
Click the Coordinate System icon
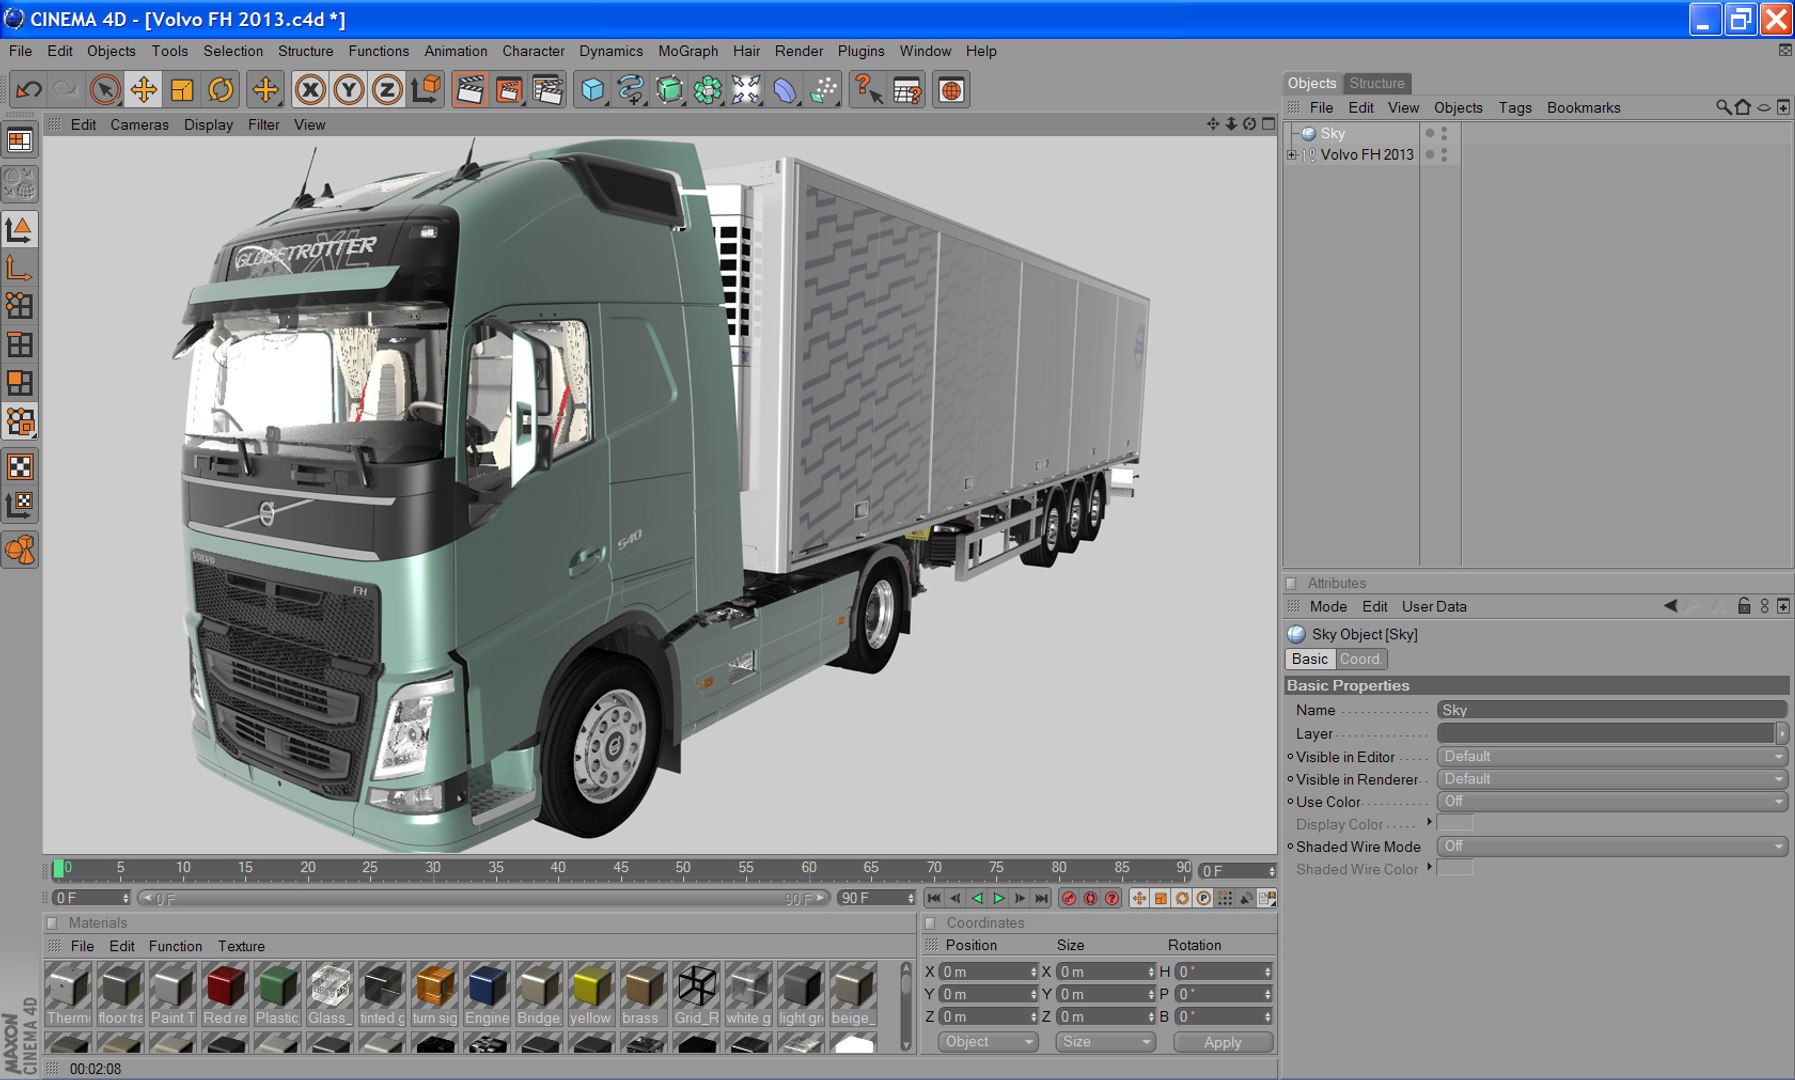tap(425, 90)
